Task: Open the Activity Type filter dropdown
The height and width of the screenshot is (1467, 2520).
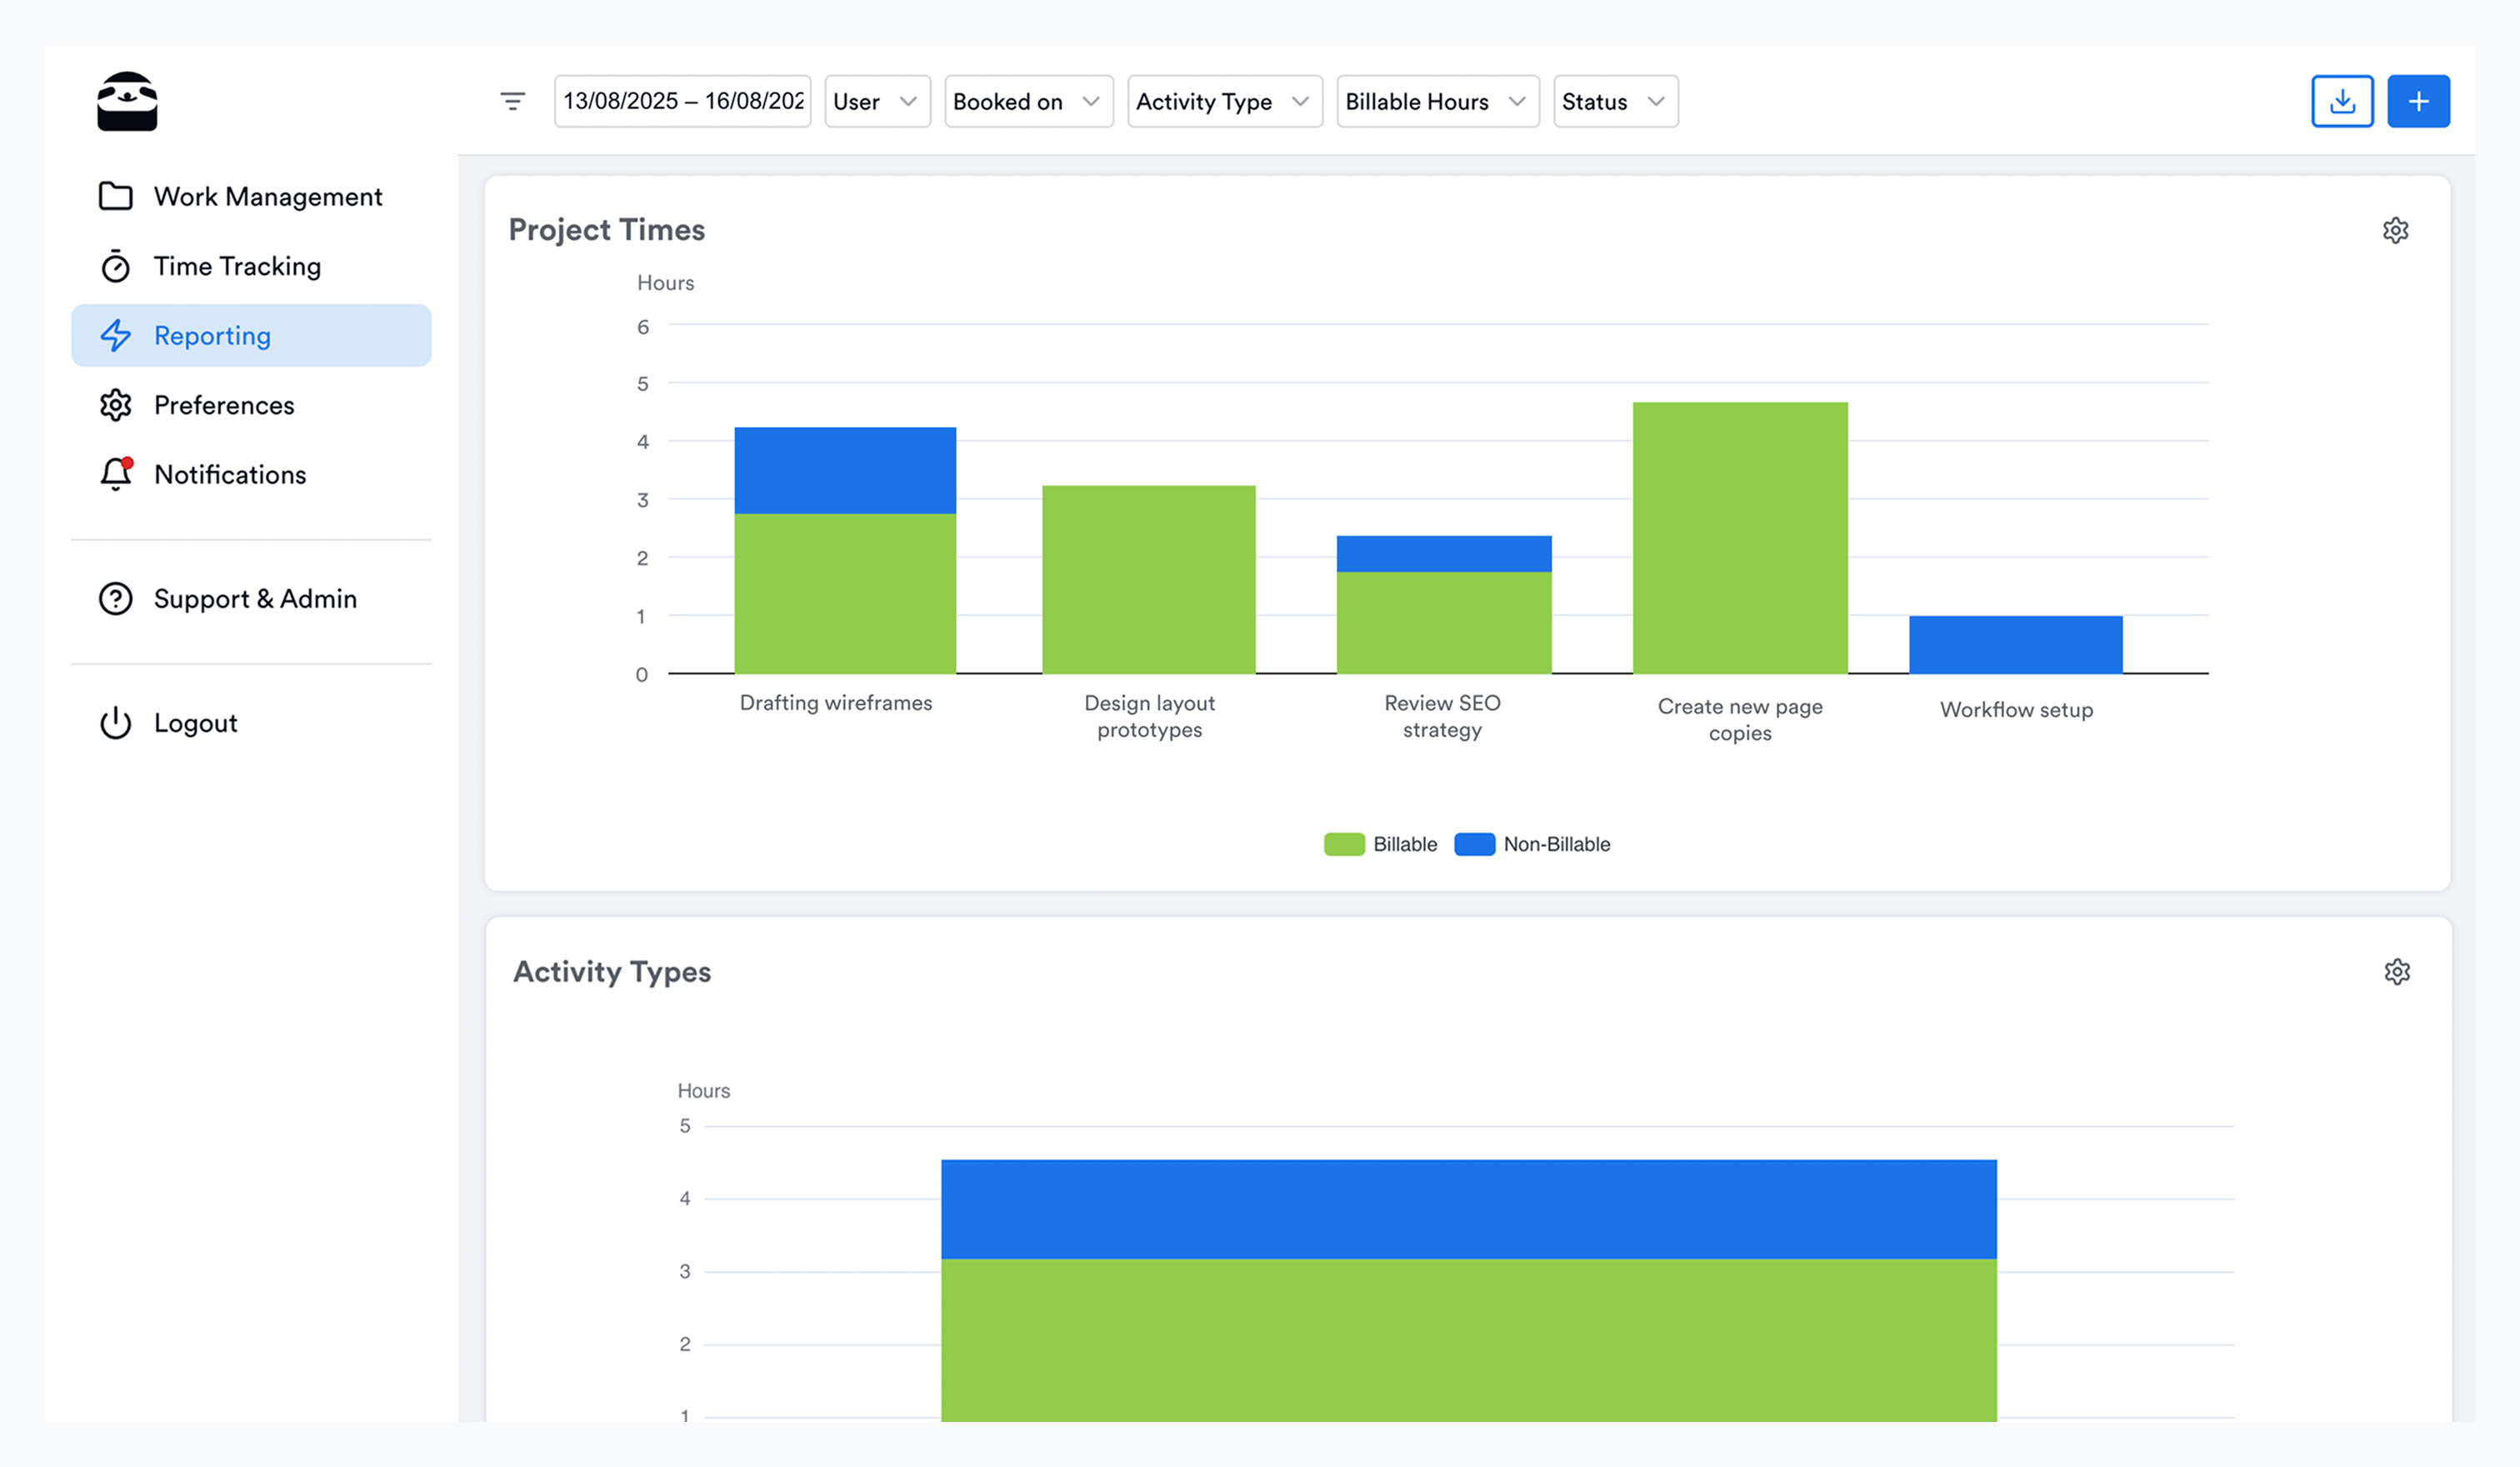Action: pos(1224,100)
